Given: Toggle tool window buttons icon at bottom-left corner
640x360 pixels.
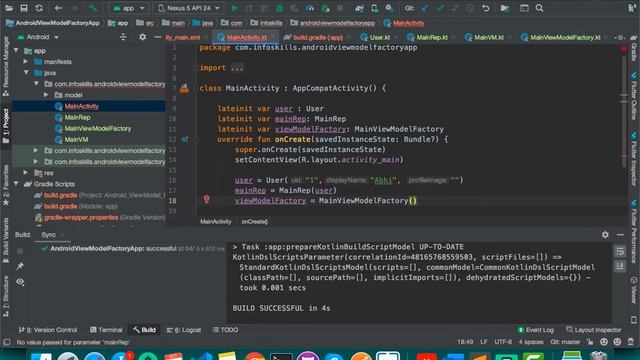Looking at the screenshot, I should coord(6,342).
